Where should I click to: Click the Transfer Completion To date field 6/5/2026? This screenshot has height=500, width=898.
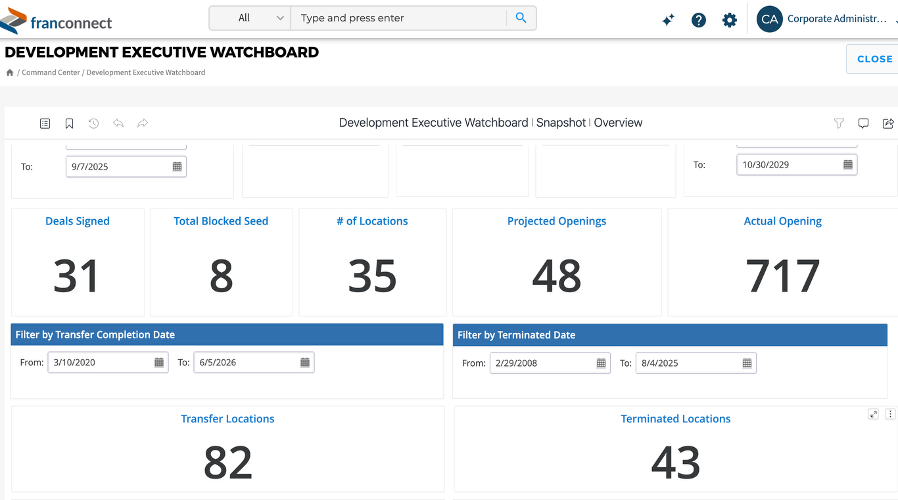[x=245, y=363]
